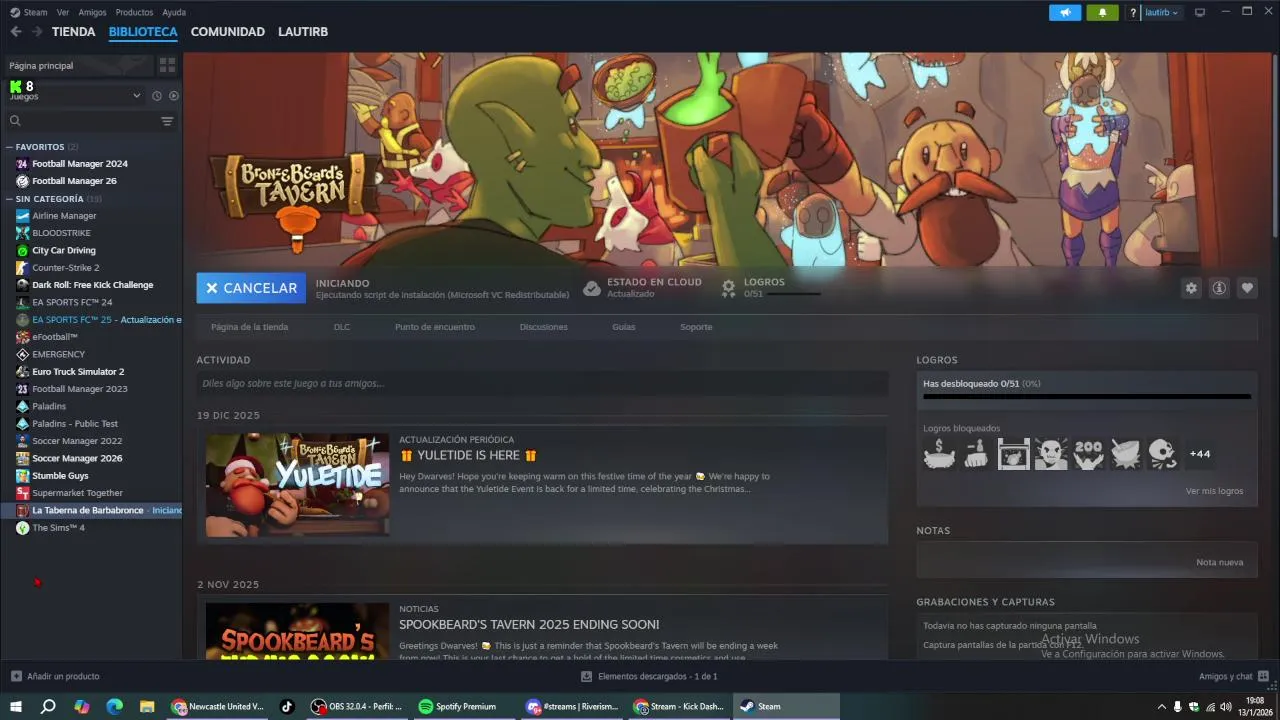Viewport: 1280px width, 720px height.
Task: Go to COMUNIDAD tab
Action: point(228,32)
